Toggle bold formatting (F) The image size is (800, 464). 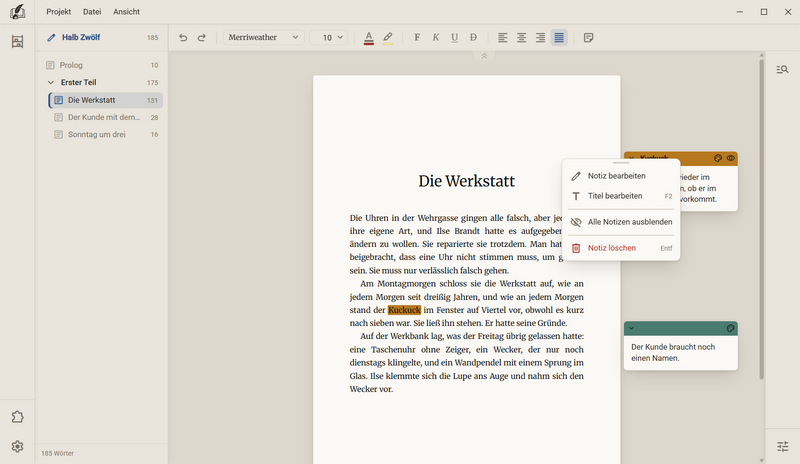[417, 38]
